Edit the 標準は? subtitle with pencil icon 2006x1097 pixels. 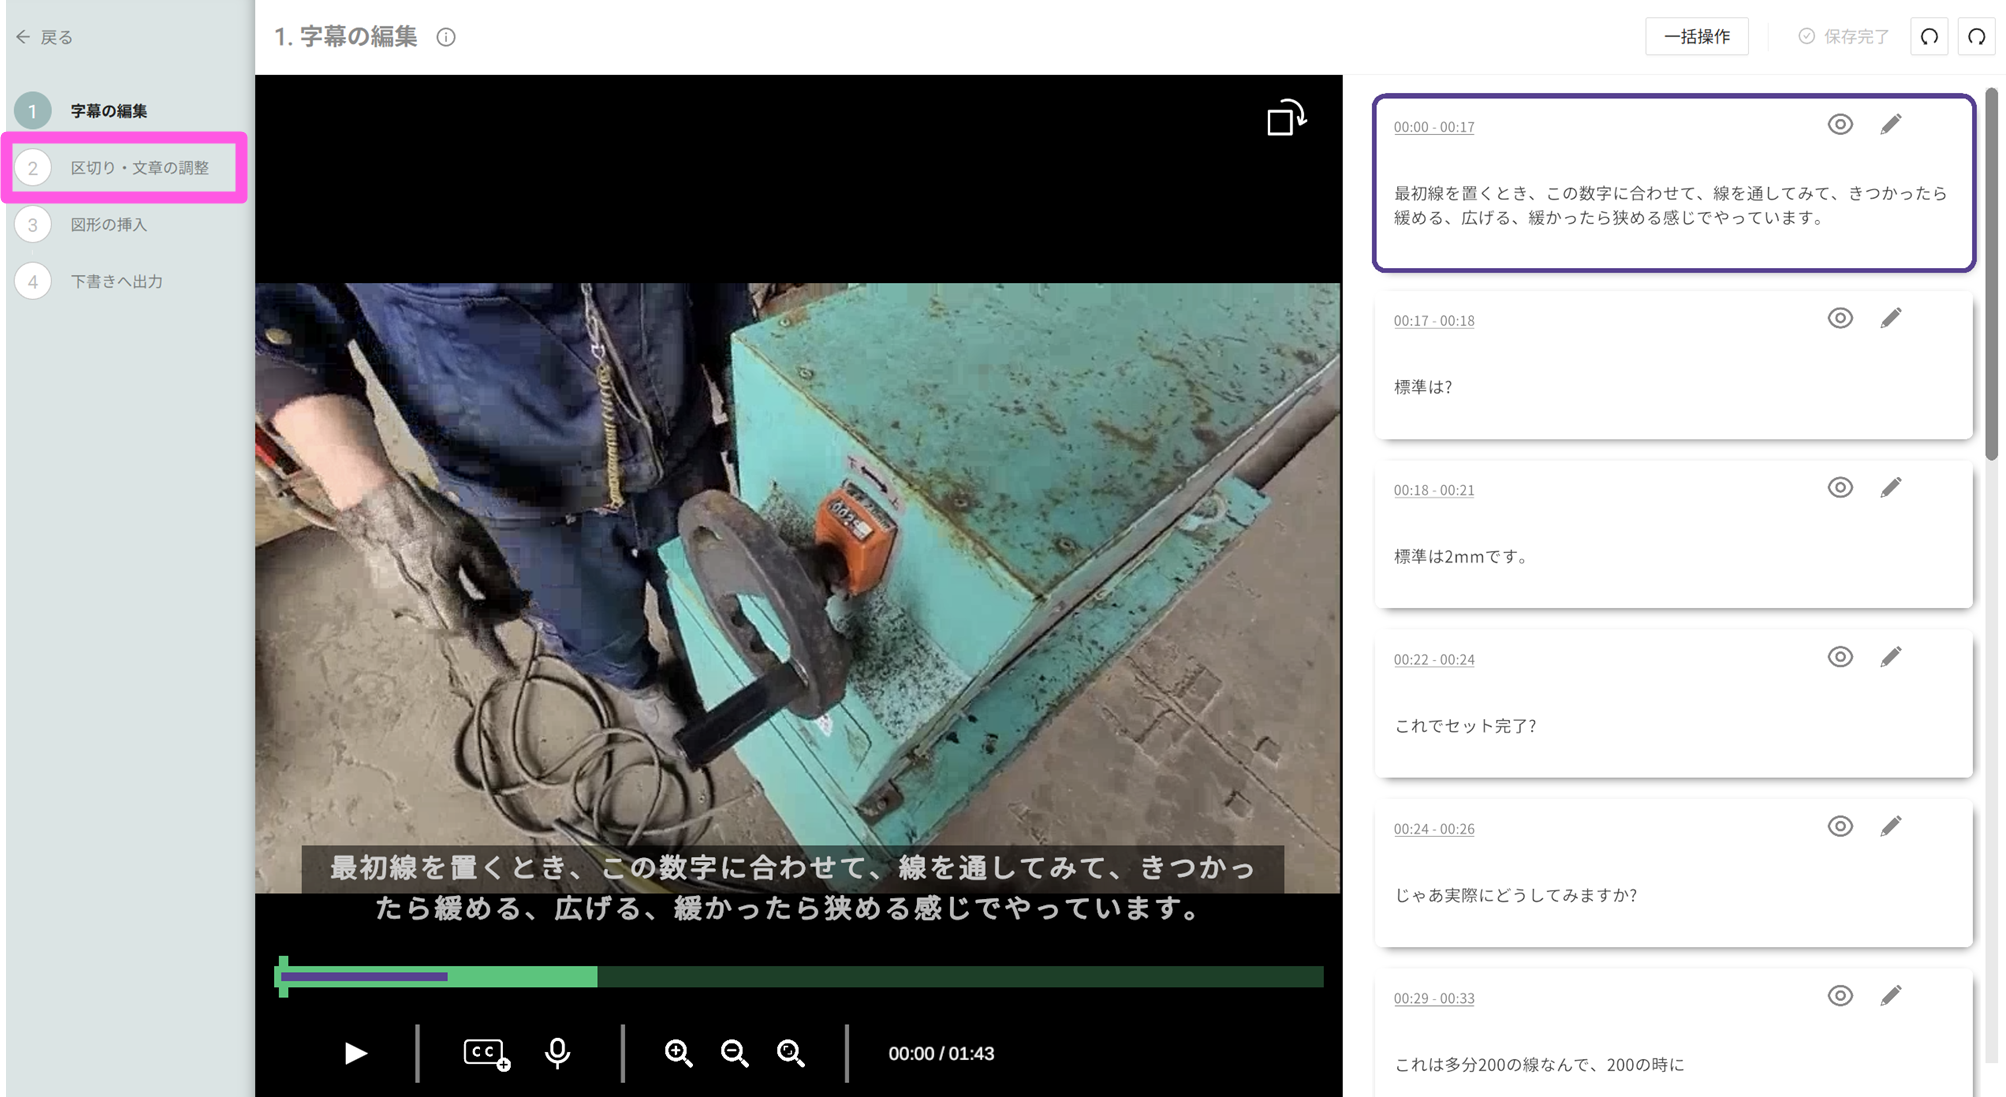coord(1890,319)
